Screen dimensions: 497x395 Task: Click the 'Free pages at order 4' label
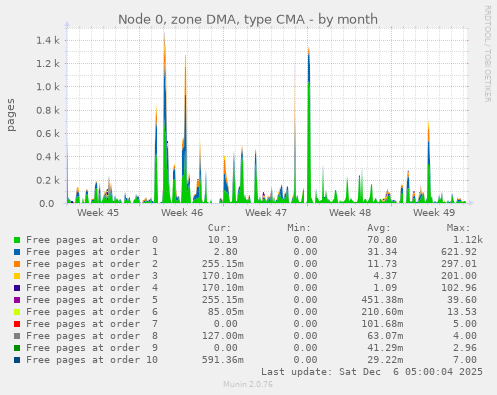[x=92, y=288]
